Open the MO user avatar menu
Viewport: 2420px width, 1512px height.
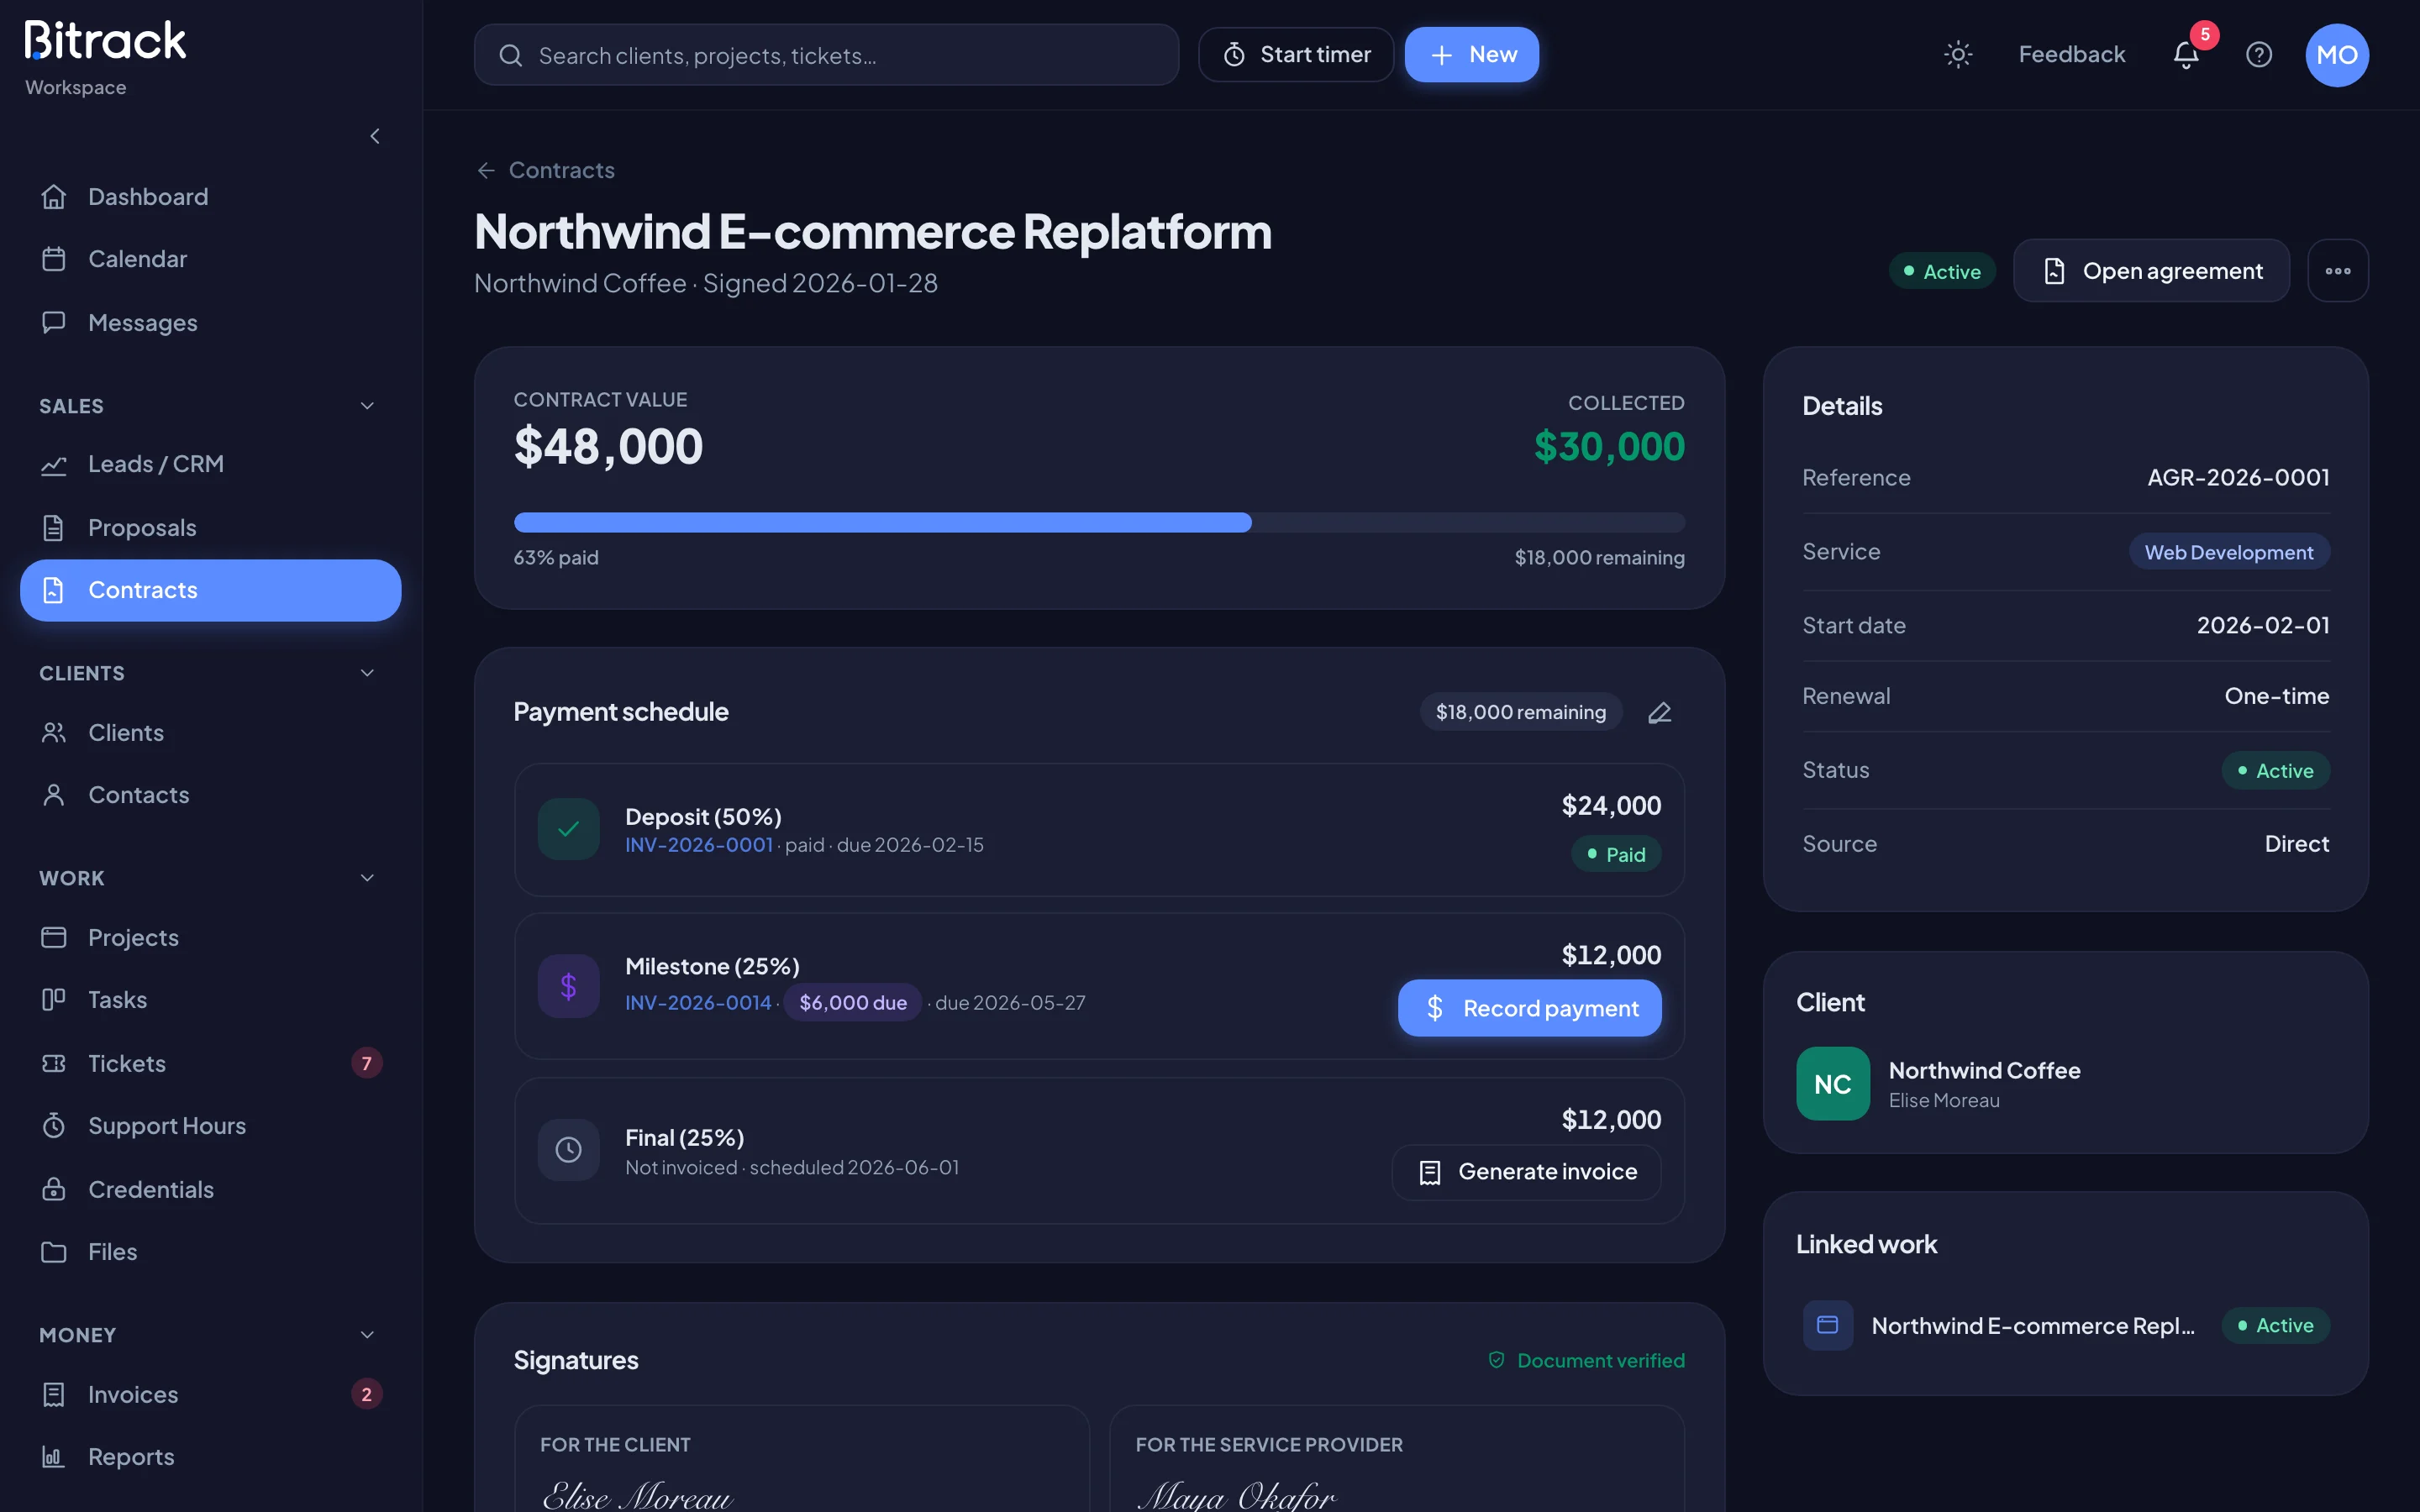[x=2336, y=54]
